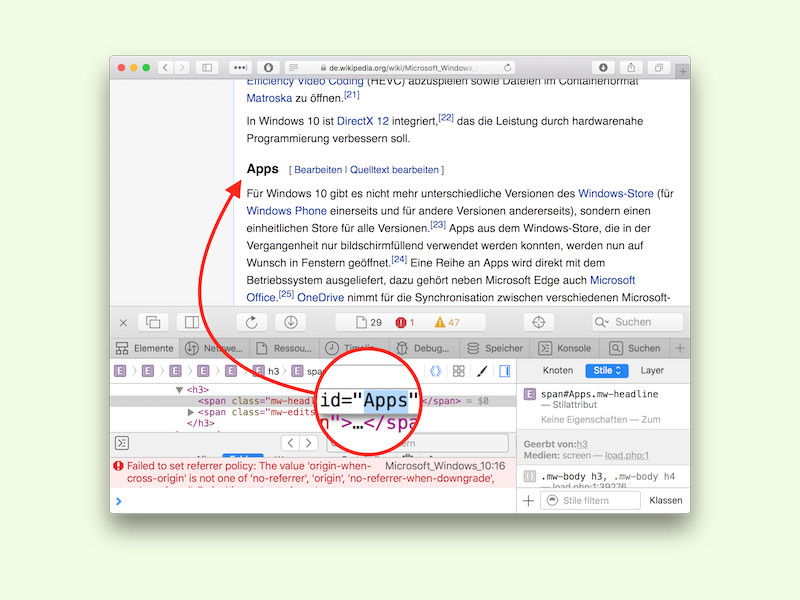Click the inspector Suchen search field
This screenshot has height=600, width=800.
click(x=637, y=322)
